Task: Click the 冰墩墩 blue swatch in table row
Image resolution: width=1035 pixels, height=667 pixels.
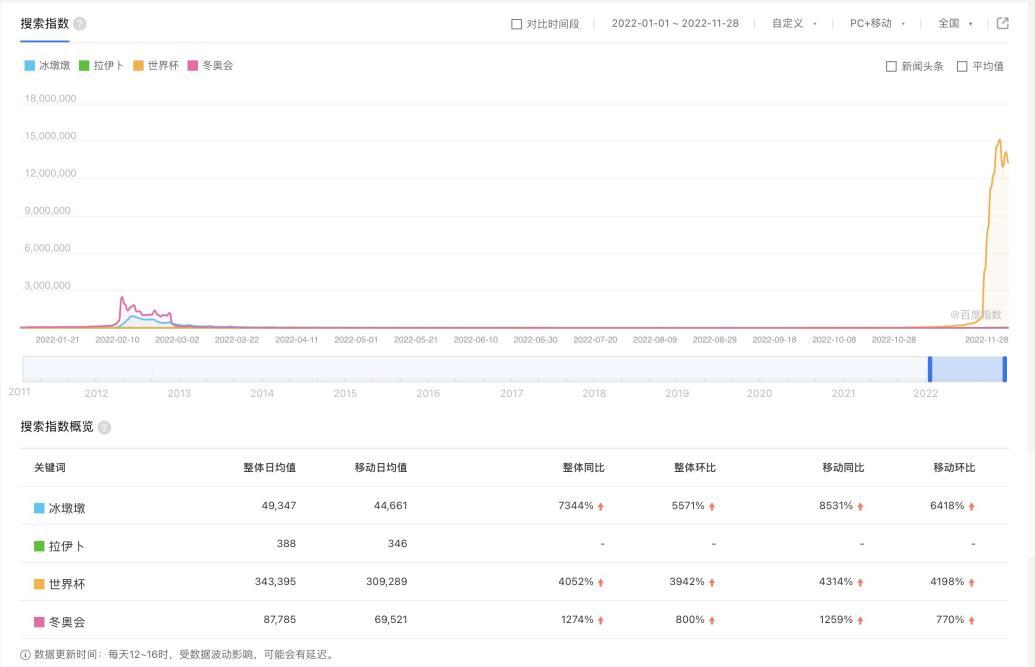Action: 39,509
